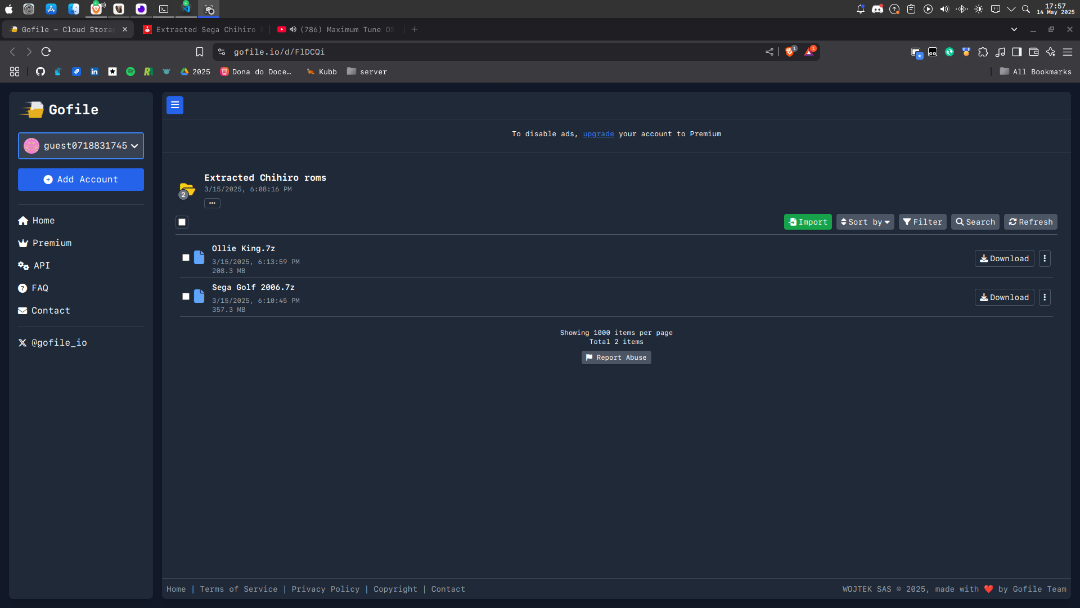Open the Spotify bookmark
Image resolution: width=1080 pixels, height=608 pixels.
[x=130, y=72]
